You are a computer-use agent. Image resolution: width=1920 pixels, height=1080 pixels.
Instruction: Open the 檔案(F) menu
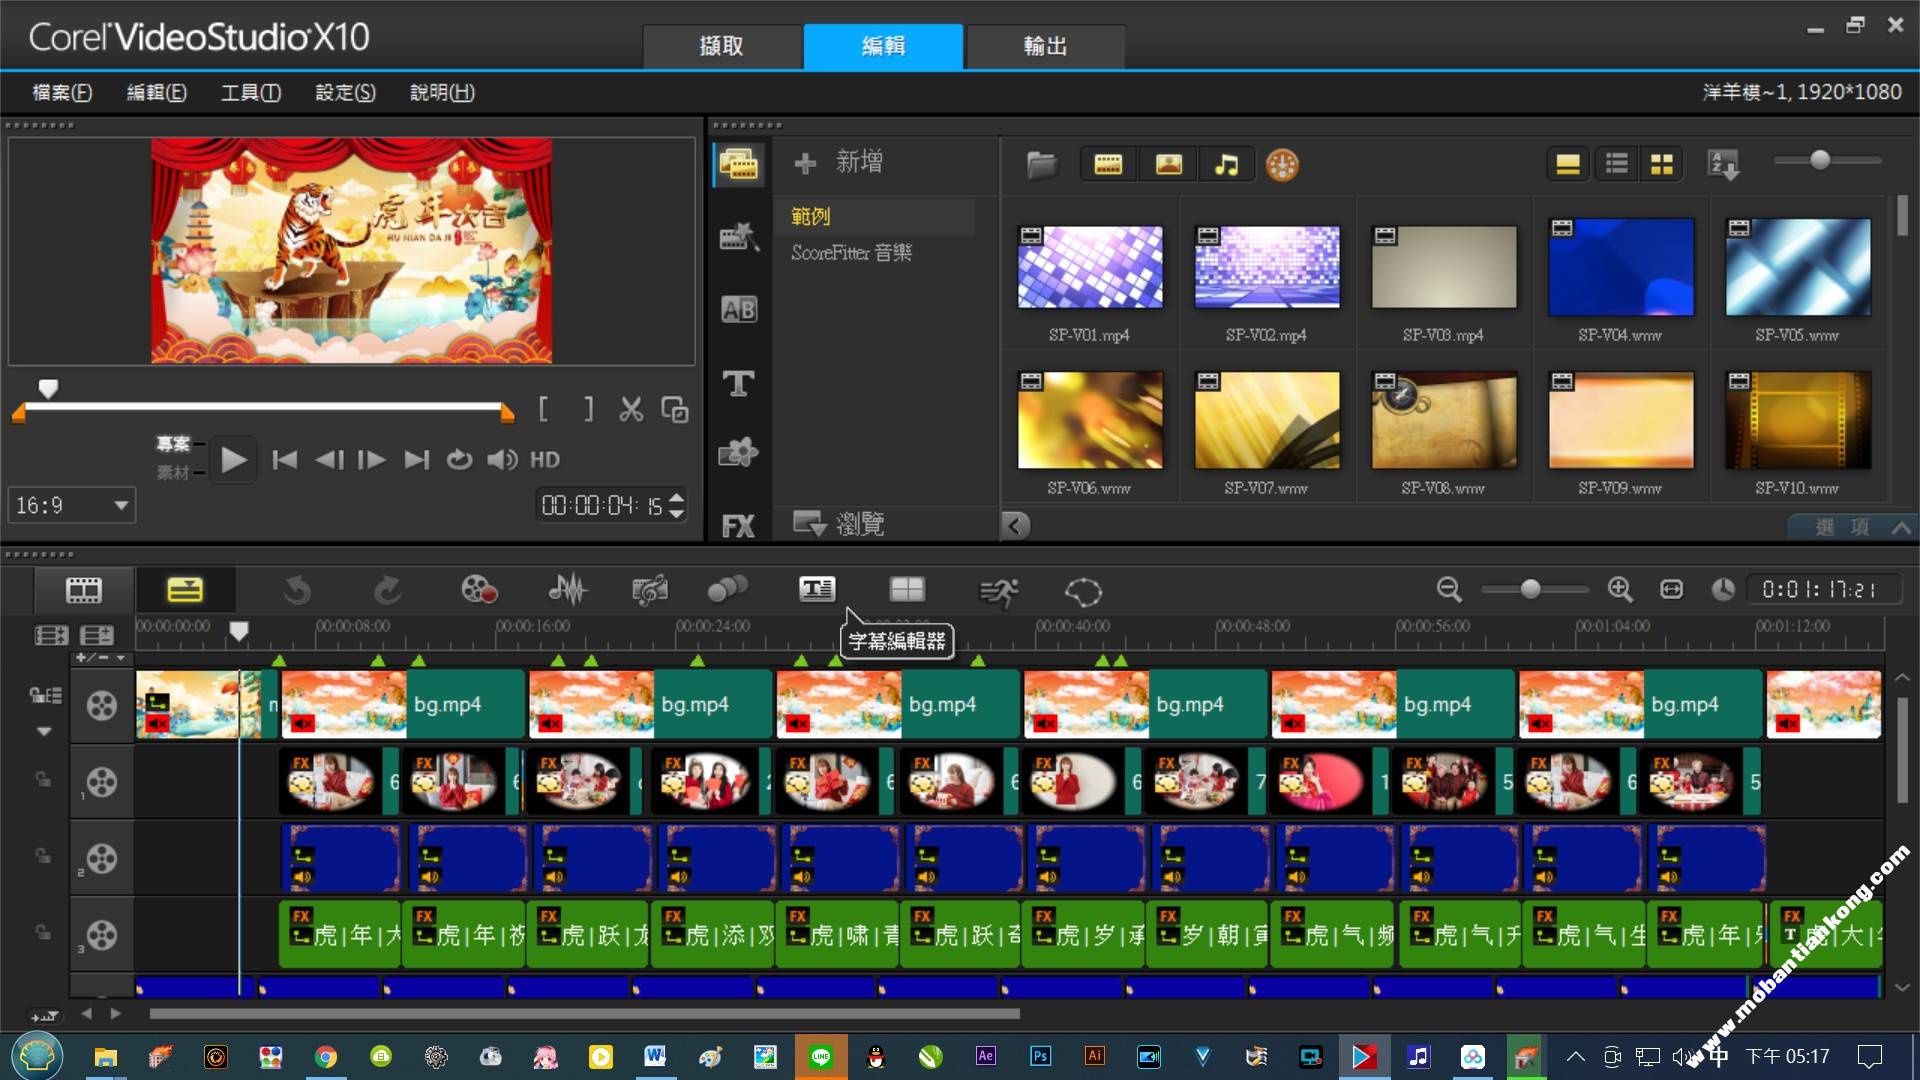(x=62, y=92)
